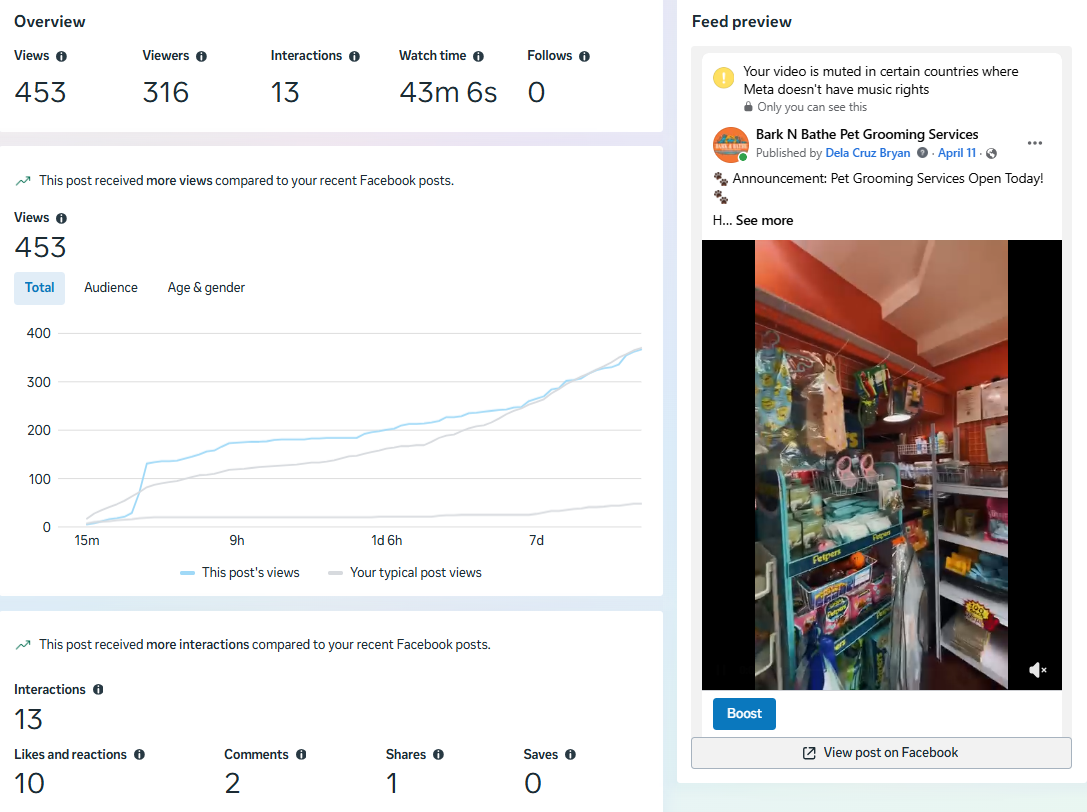This screenshot has width=1087, height=812.
Task: Expand the post caption with See more
Action: [764, 221]
